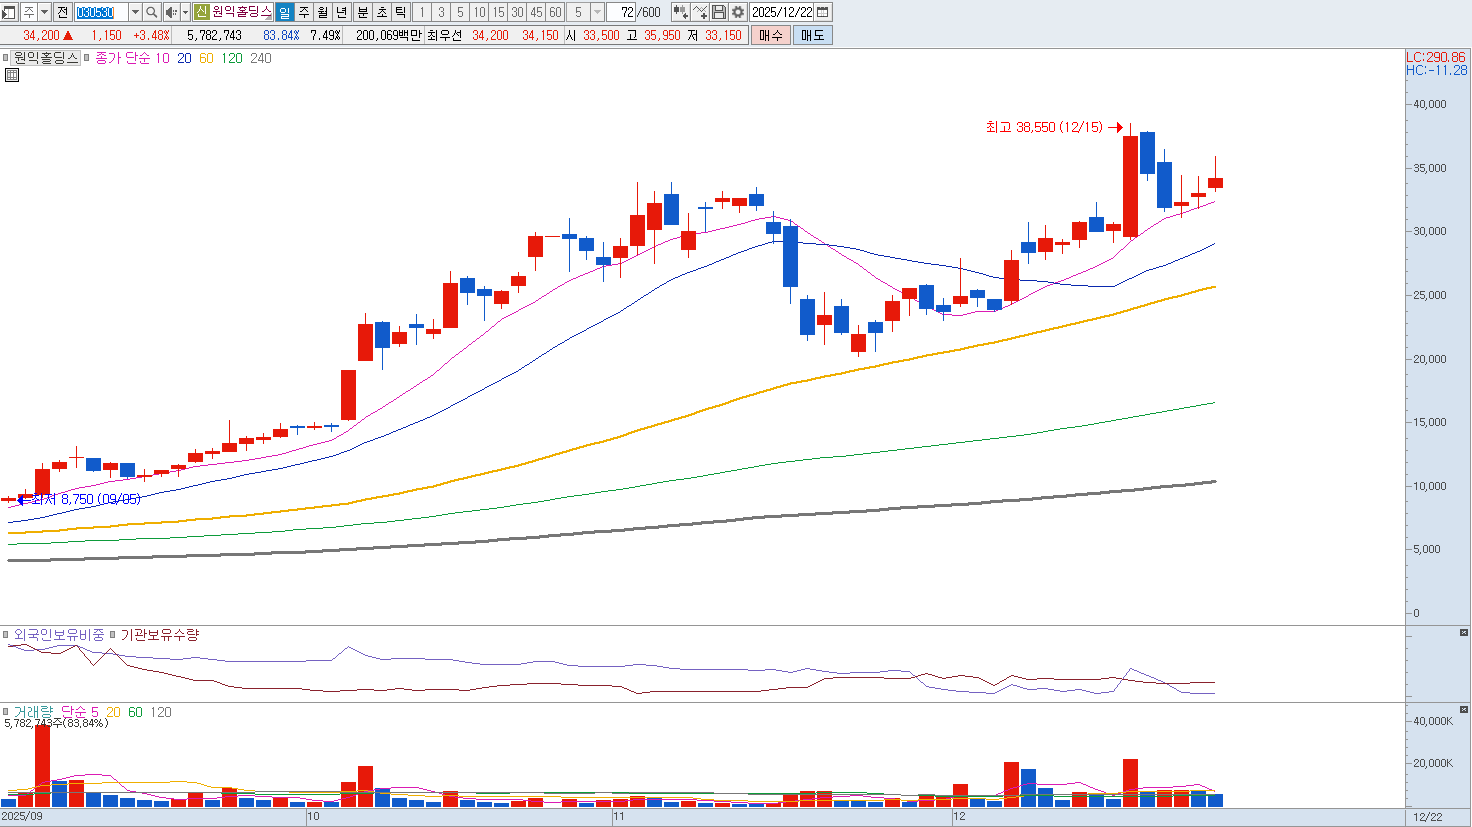Toggle the 기관보유수량 indicator marker

pos(113,635)
